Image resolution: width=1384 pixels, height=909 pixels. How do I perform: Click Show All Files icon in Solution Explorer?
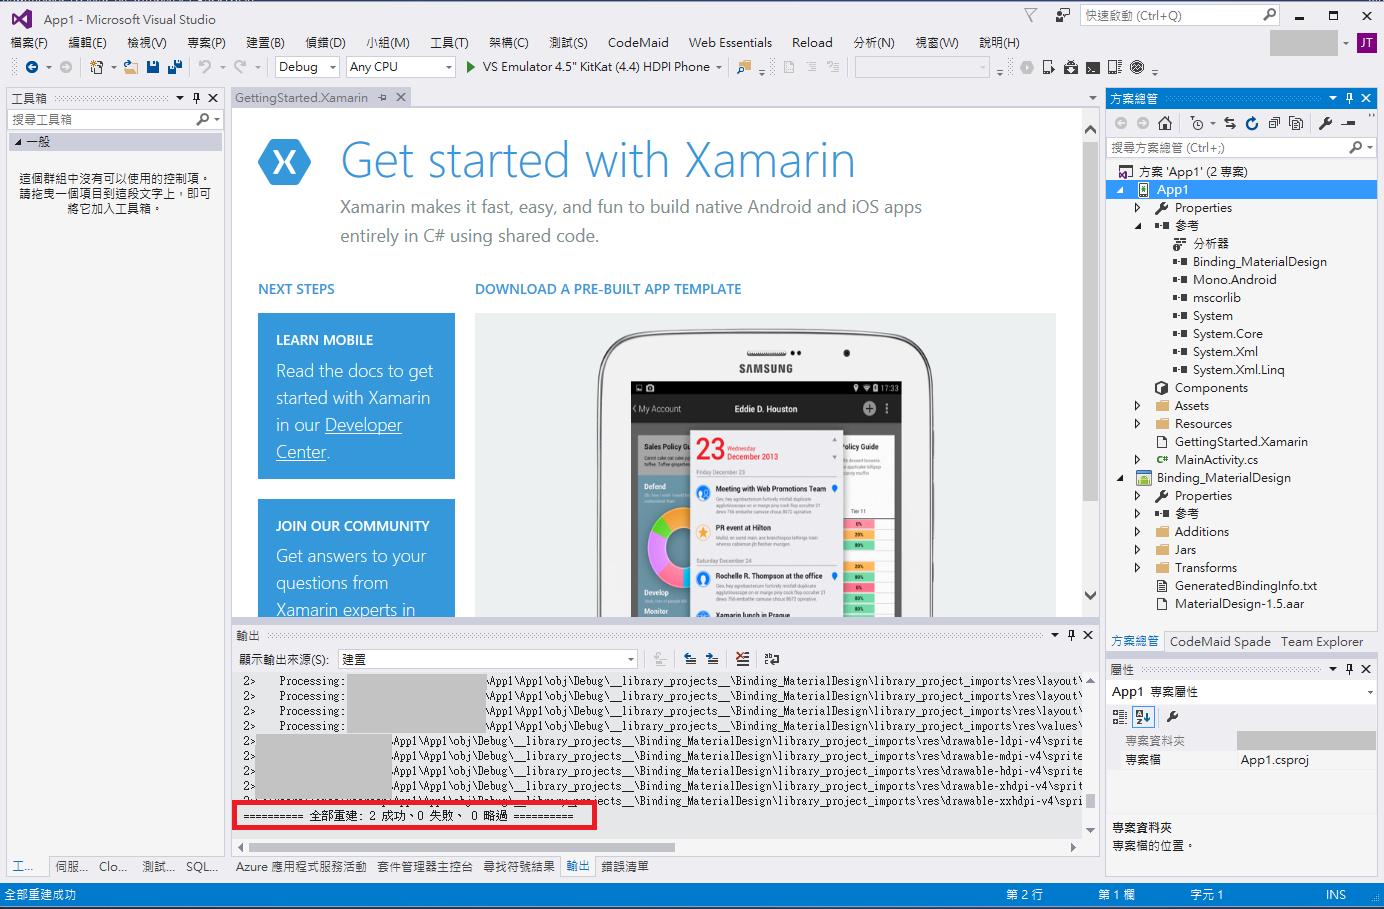[1296, 123]
